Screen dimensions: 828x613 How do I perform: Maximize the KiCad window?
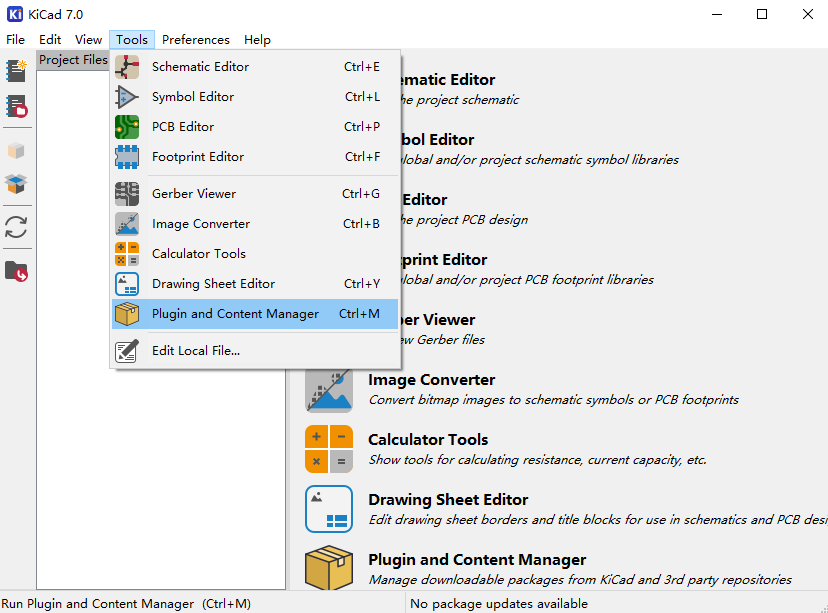[x=762, y=14]
